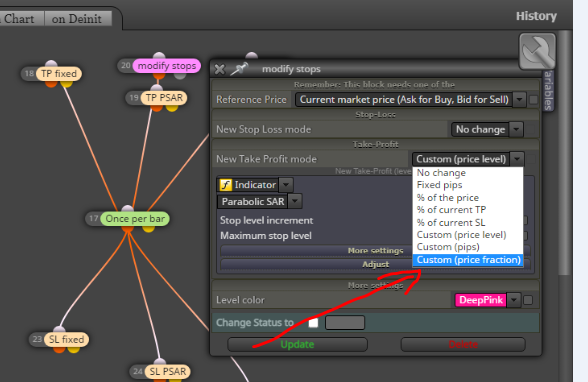Choose Custom (price level) in list
This screenshot has height=382, width=588.
point(468,235)
